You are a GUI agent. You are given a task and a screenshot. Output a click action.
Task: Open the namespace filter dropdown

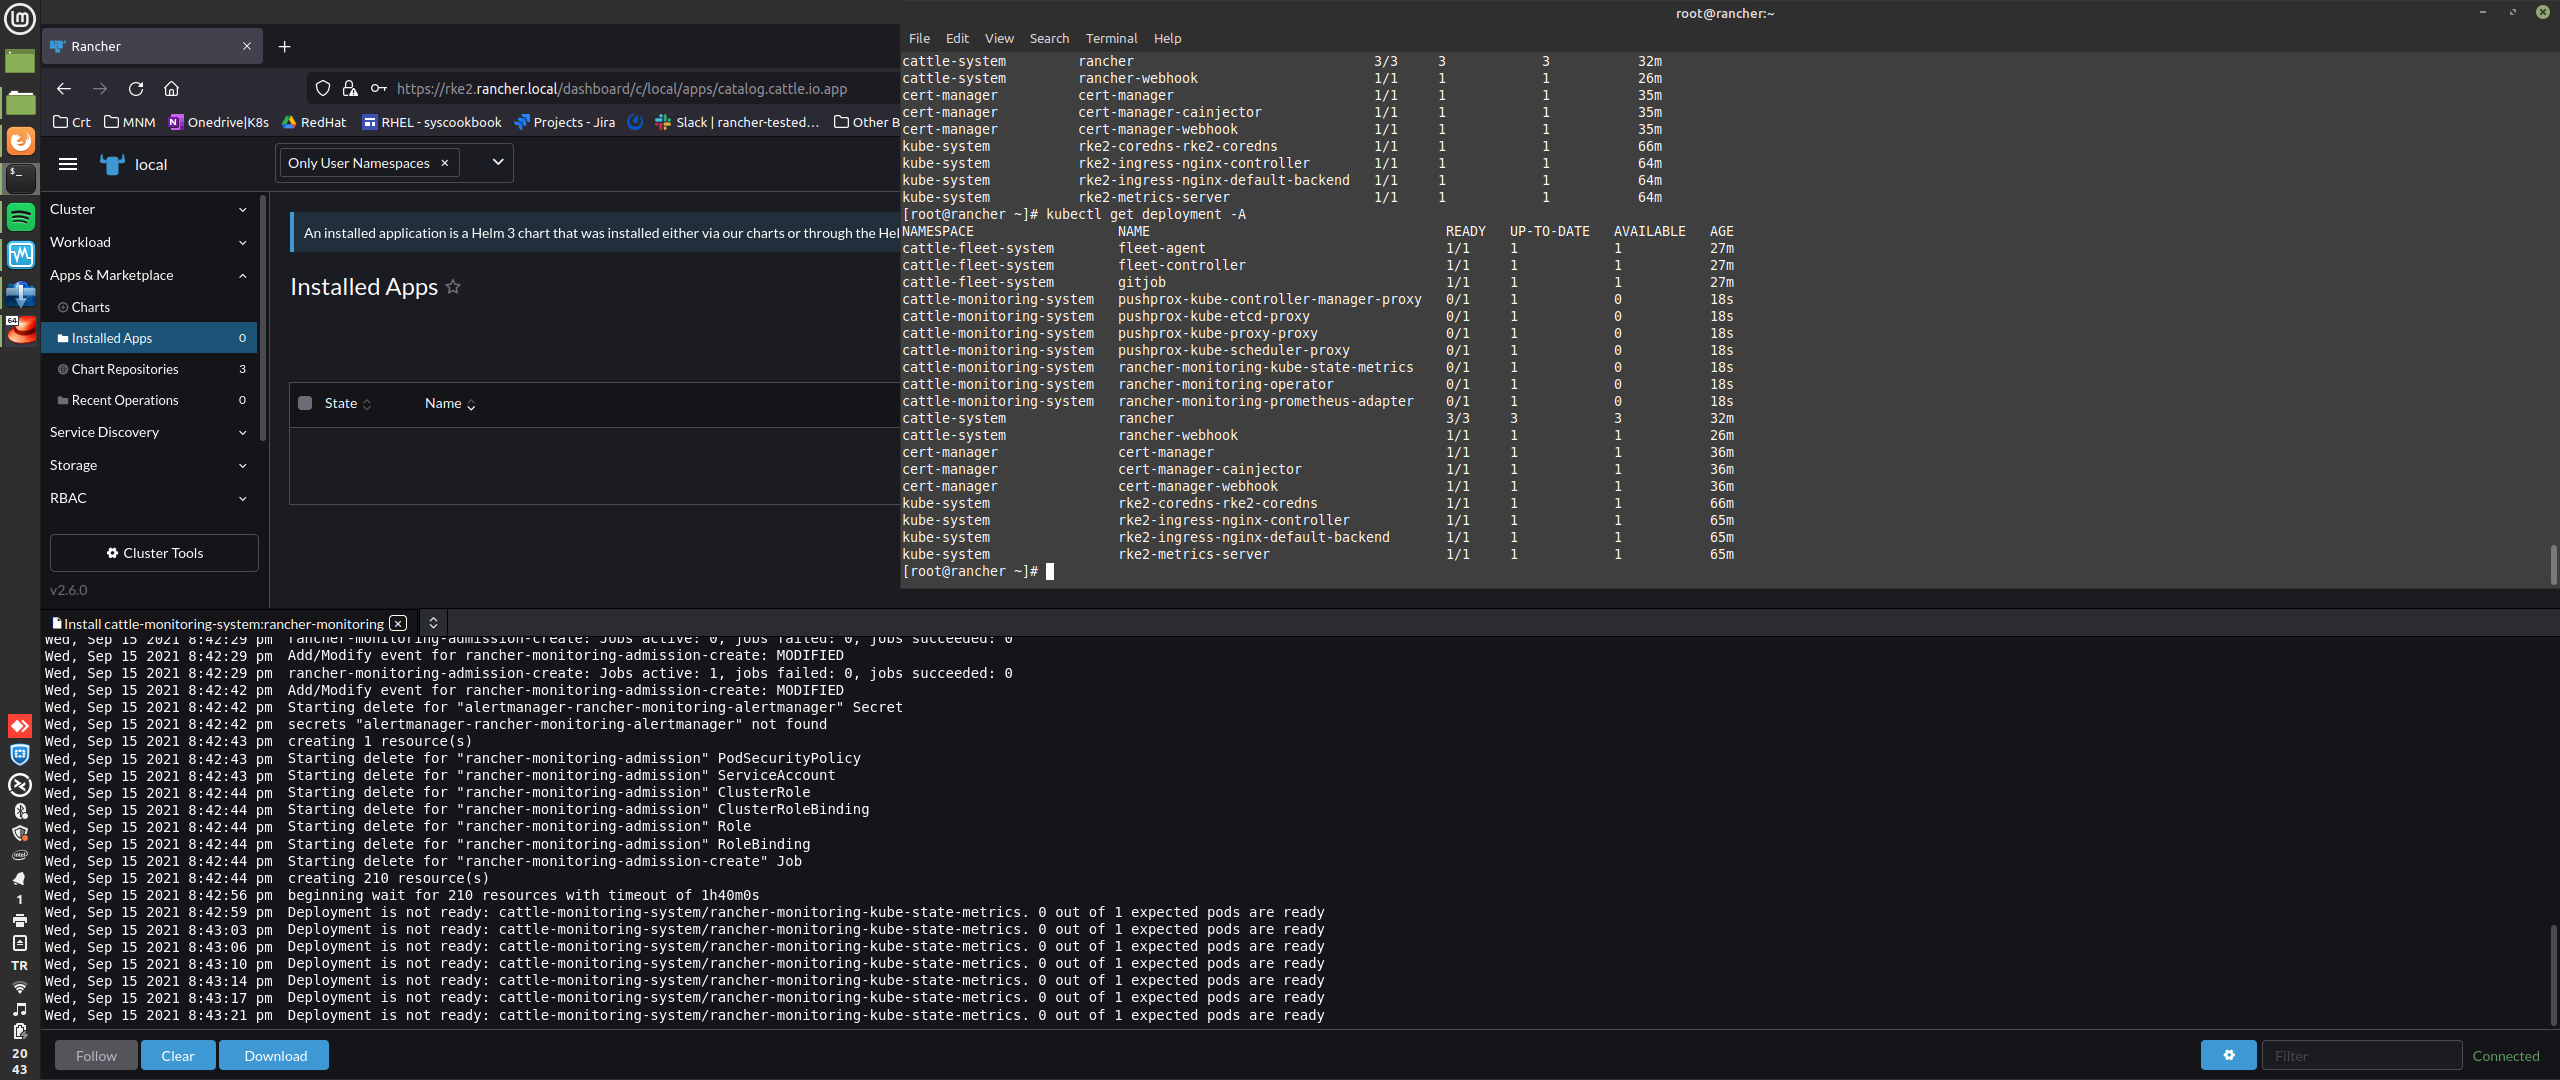[x=498, y=163]
